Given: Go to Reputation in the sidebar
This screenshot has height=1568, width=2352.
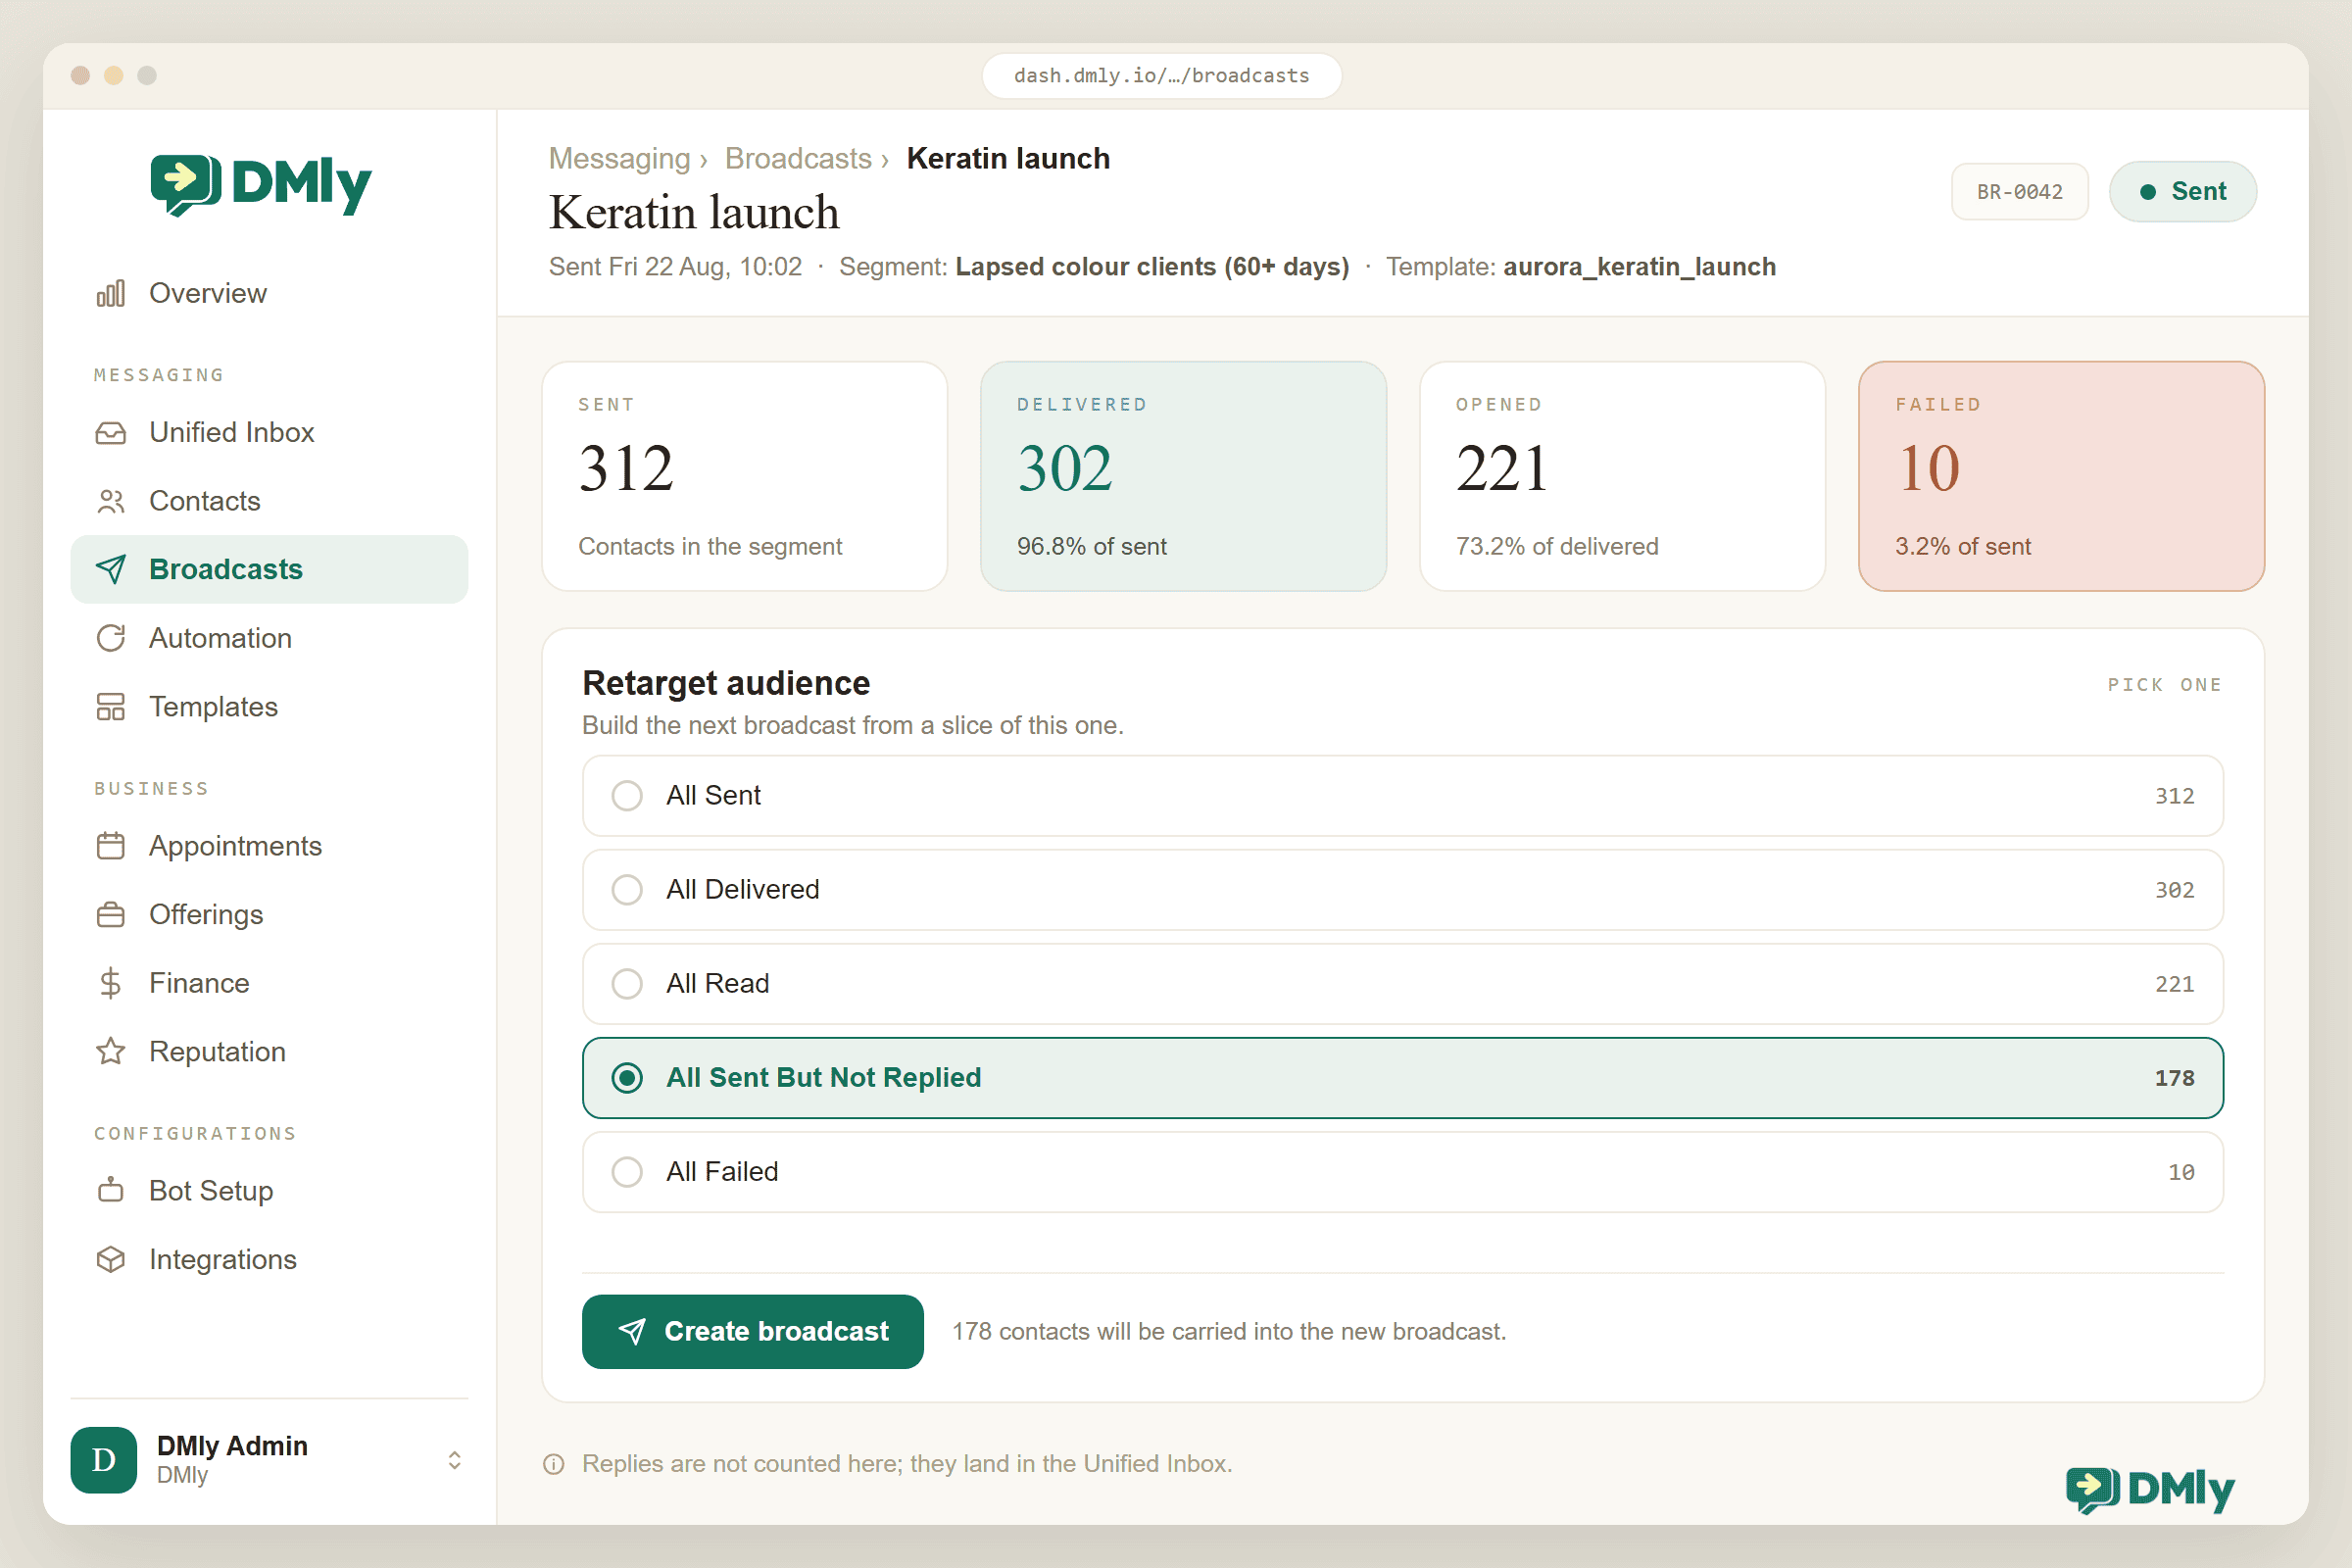Looking at the screenshot, I should (x=270, y=1052).
